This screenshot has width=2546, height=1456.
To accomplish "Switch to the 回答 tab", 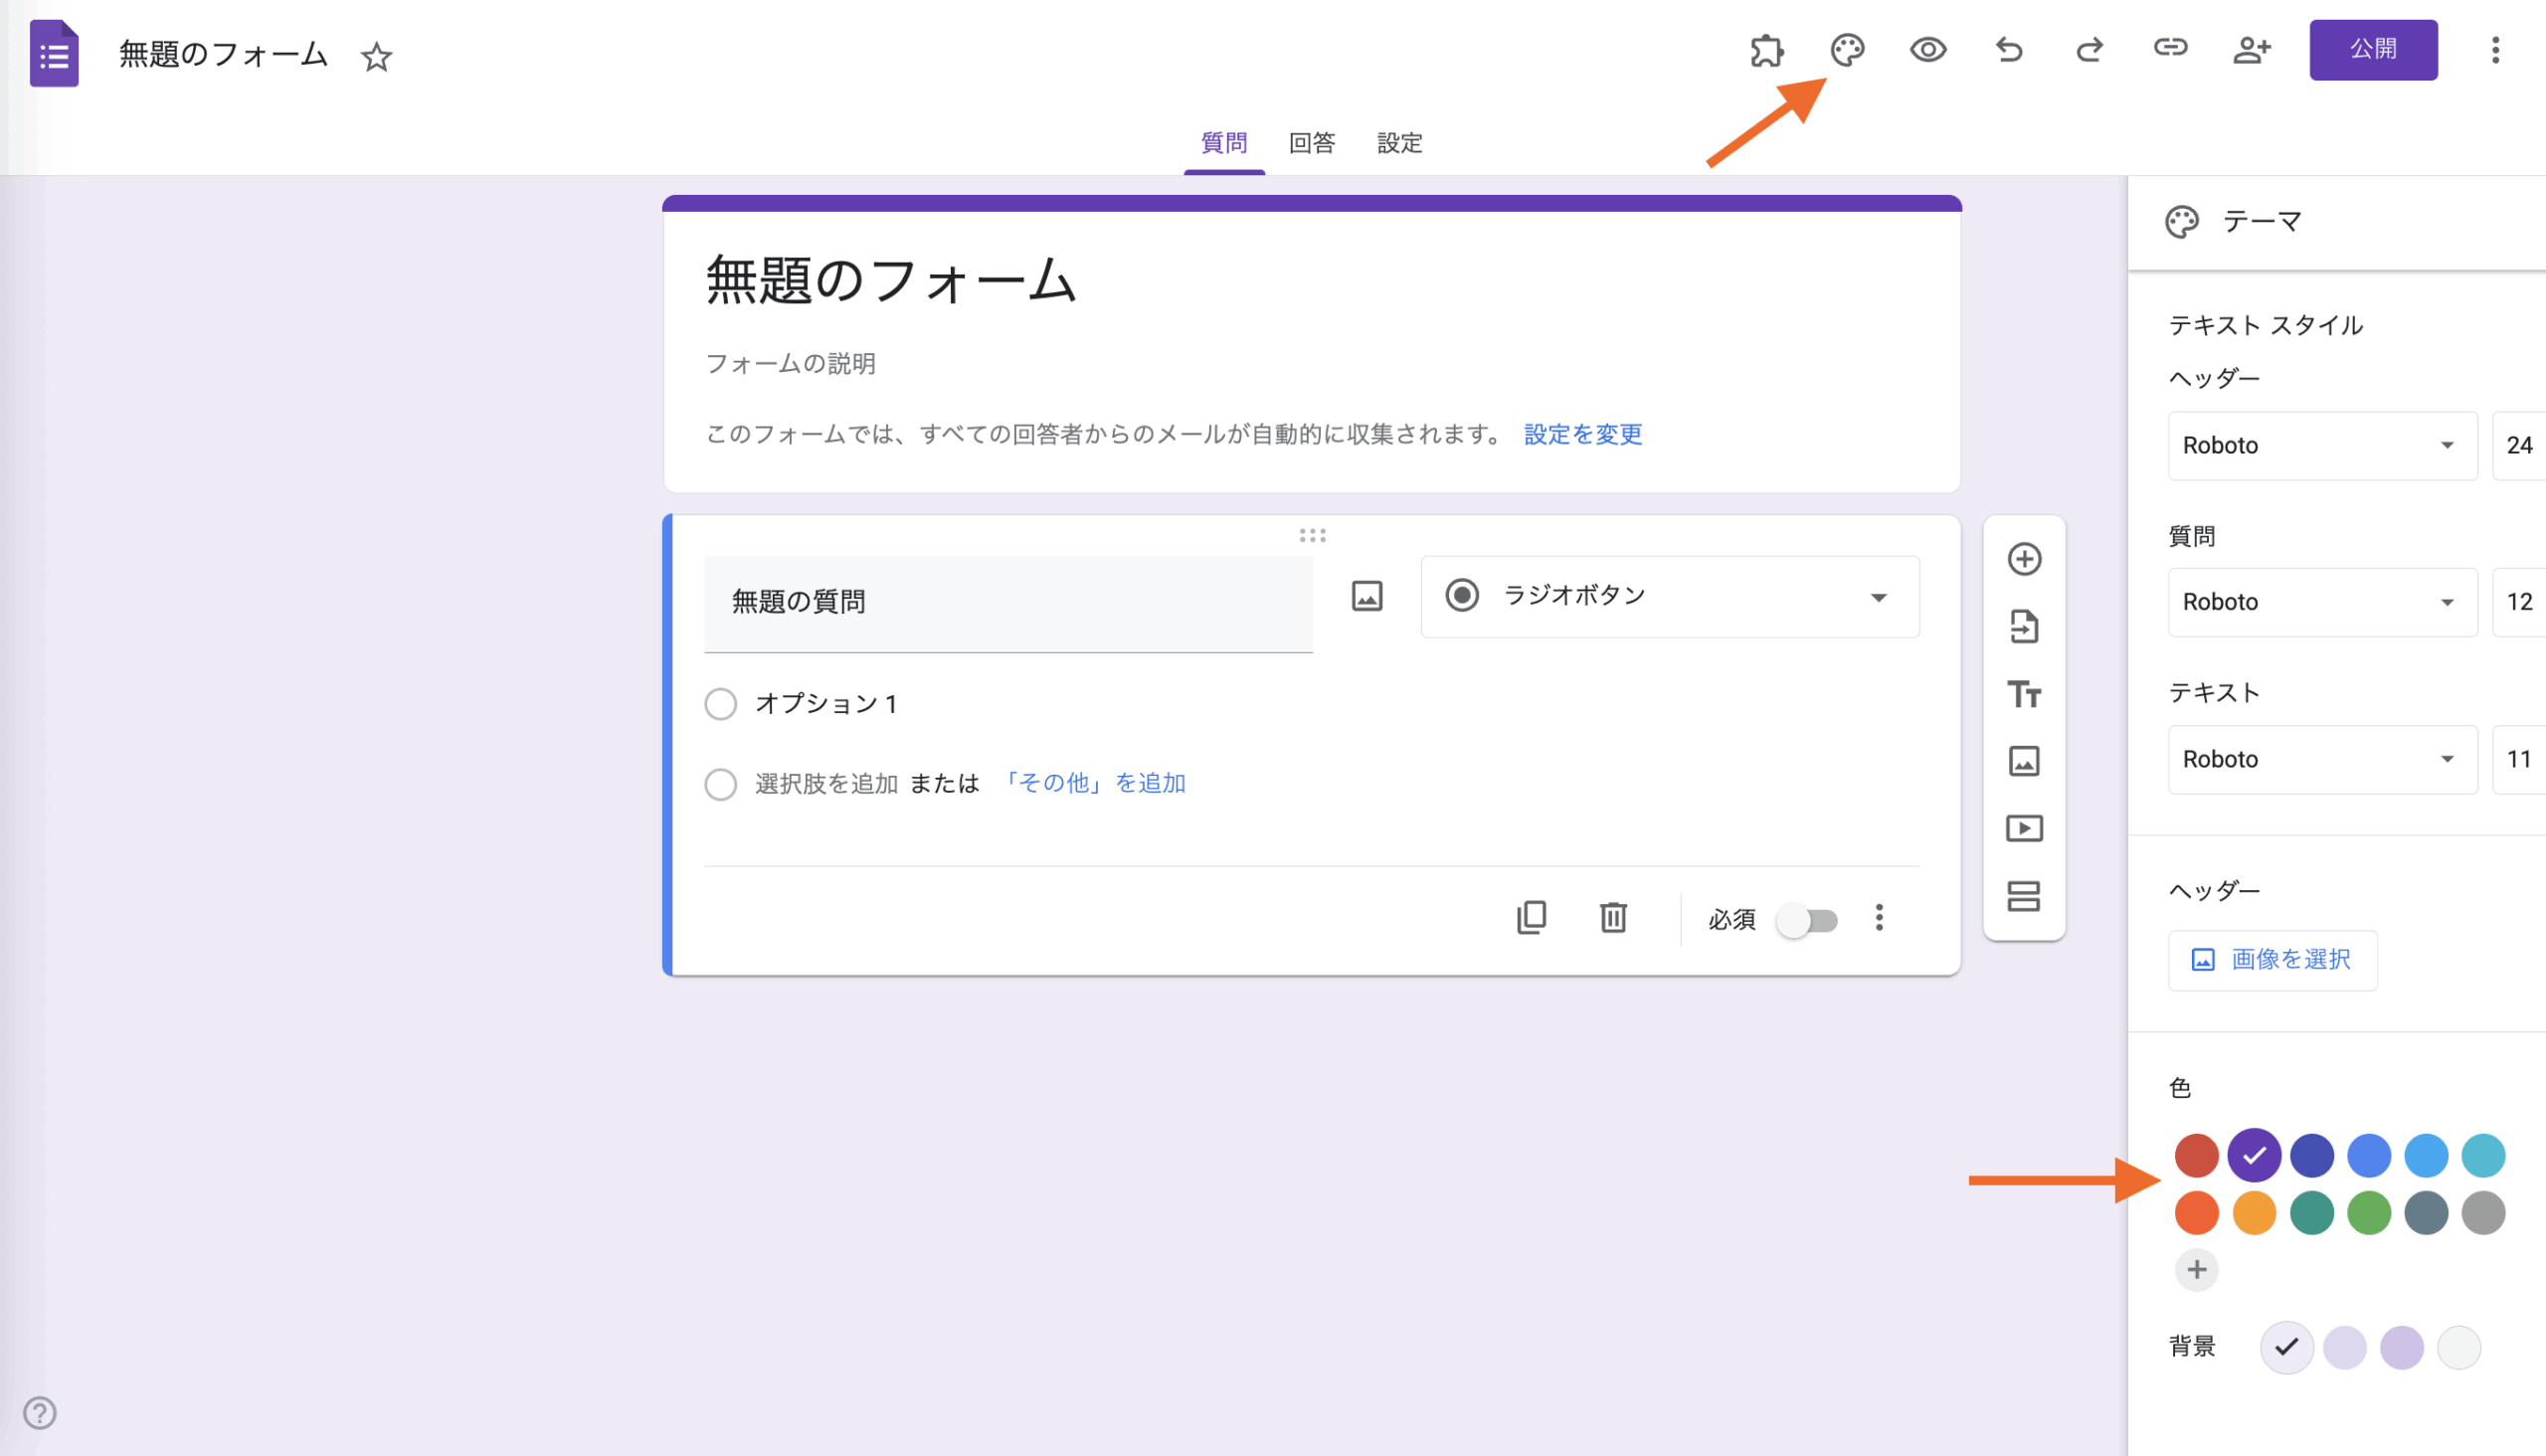I will coord(1311,143).
